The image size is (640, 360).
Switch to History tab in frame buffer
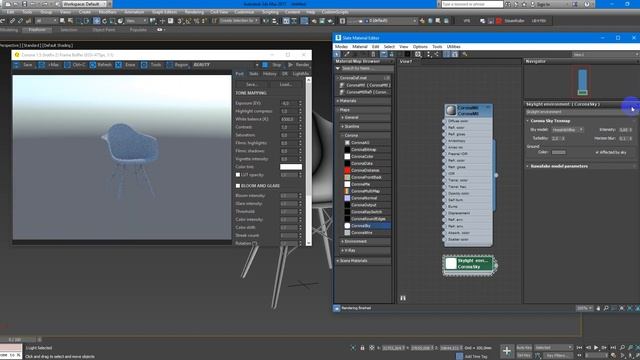pos(270,74)
